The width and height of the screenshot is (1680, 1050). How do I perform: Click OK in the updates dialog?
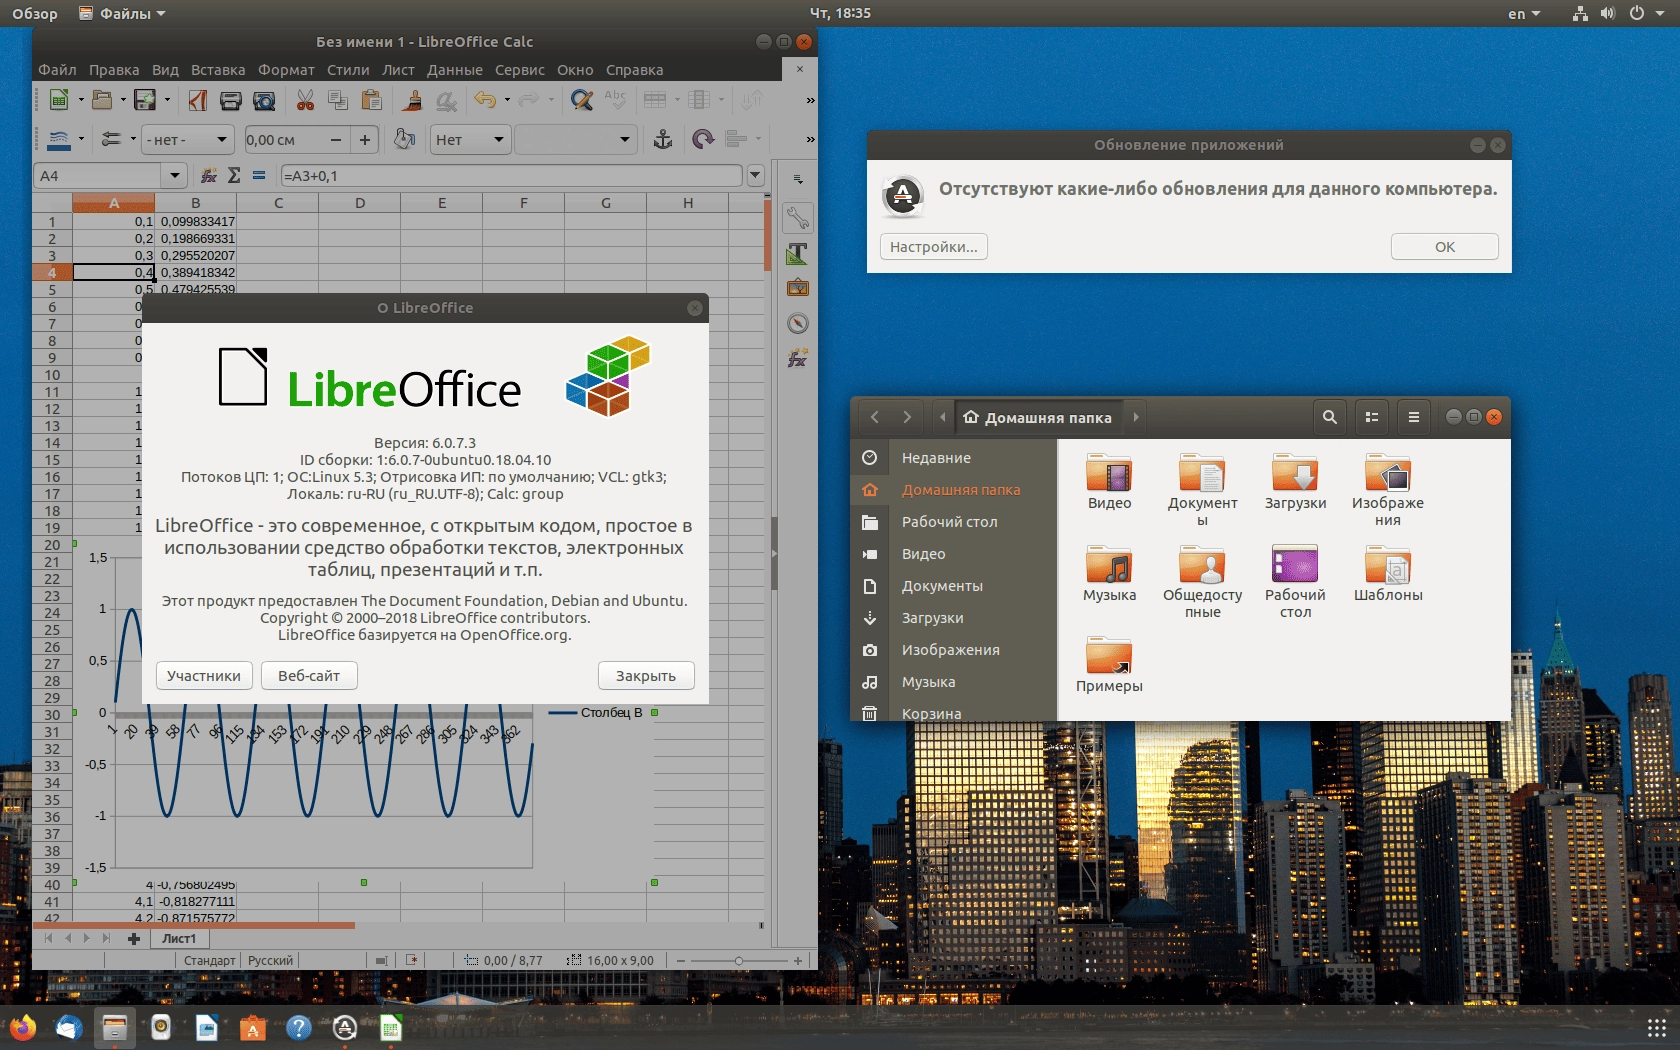[x=1444, y=246]
